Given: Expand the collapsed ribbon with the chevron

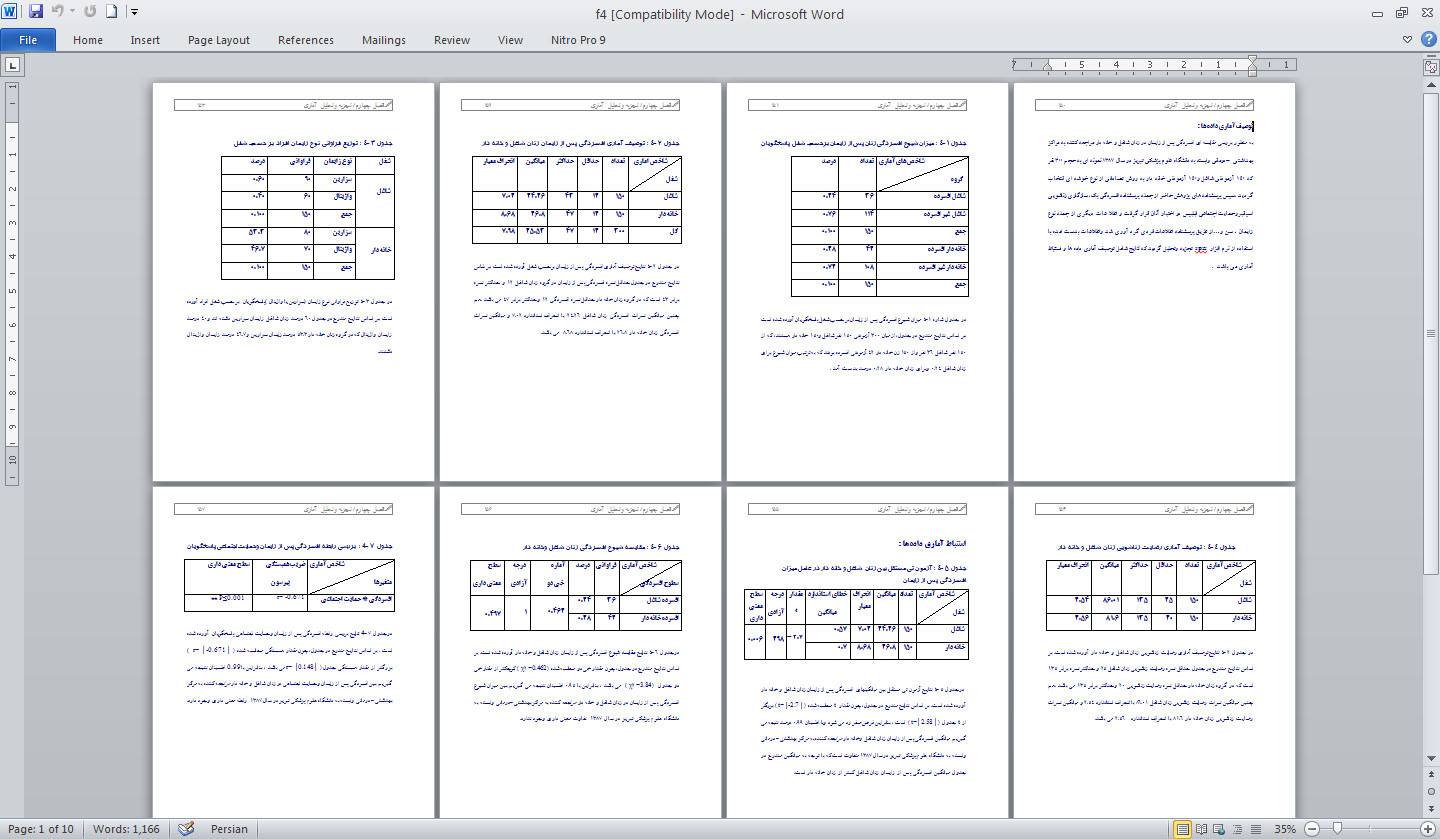Looking at the screenshot, I should pos(1408,40).
